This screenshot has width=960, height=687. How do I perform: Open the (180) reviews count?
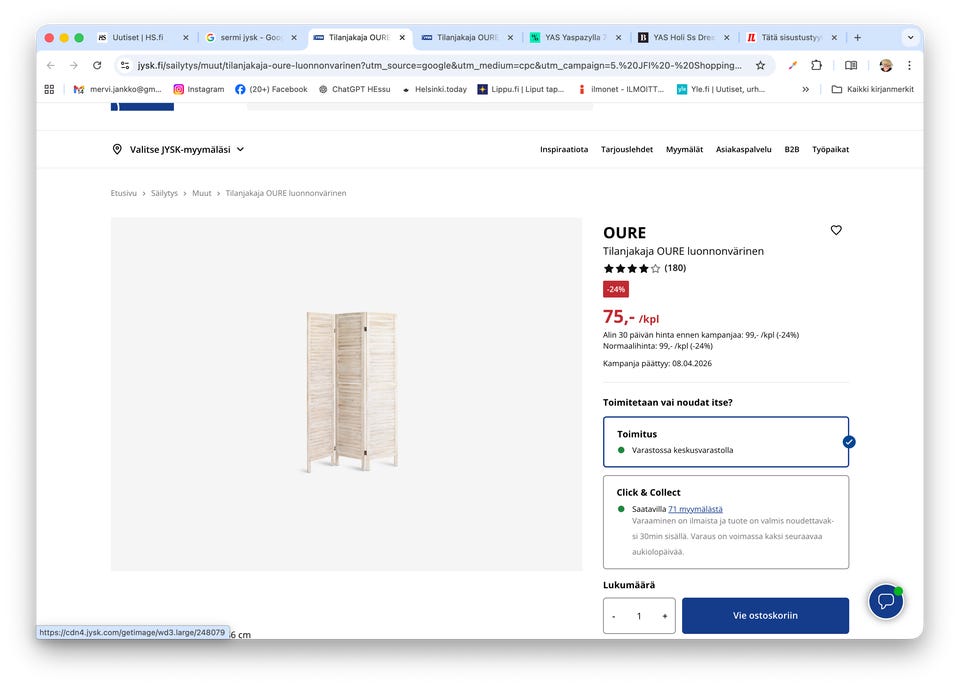(675, 268)
